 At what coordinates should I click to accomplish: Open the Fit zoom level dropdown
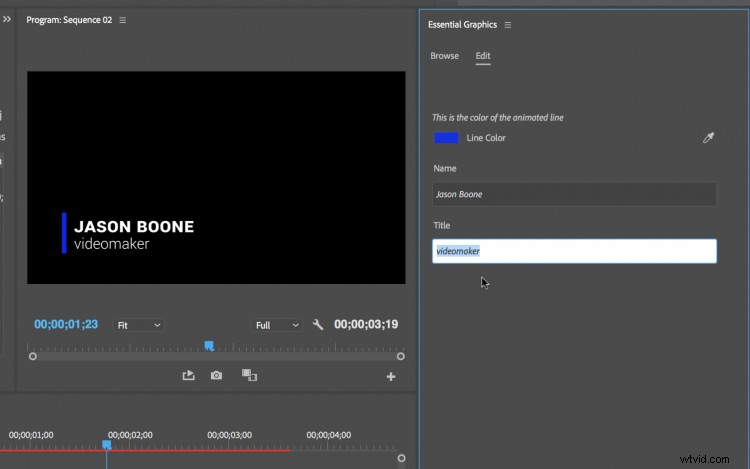pos(139,325)
